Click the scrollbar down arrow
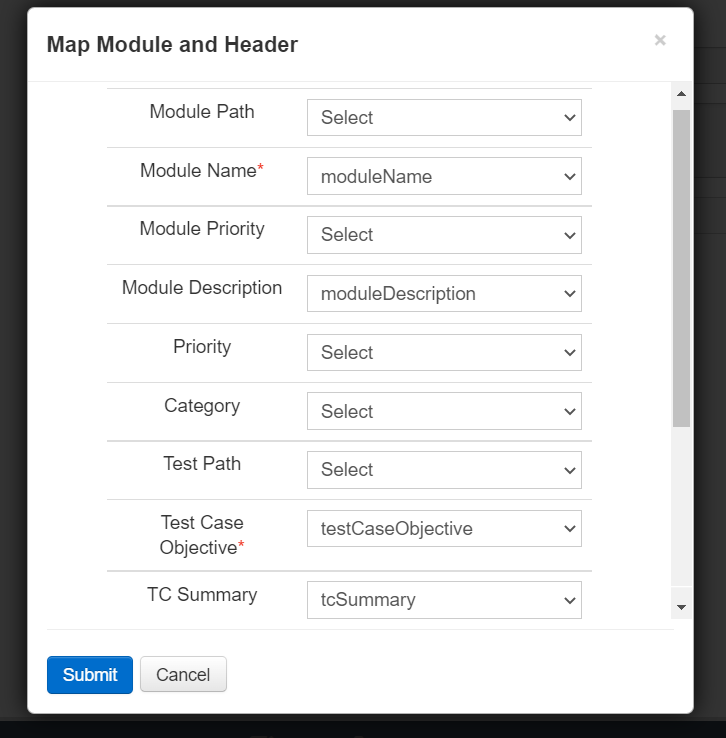 point(681,607)
